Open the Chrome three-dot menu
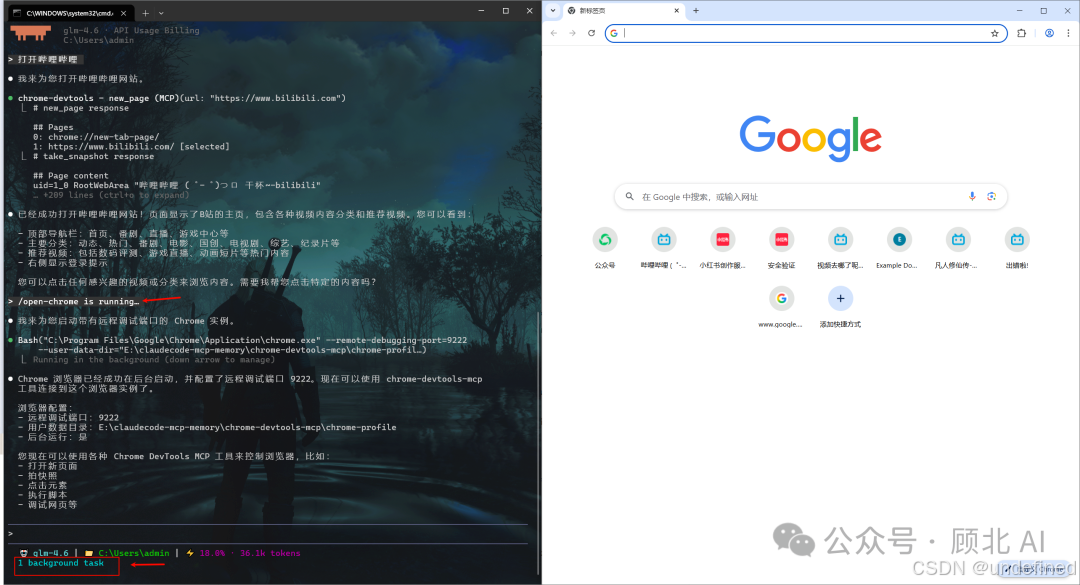The width and height of the screenshot is (1080, 585). (x=1068, y=33)
